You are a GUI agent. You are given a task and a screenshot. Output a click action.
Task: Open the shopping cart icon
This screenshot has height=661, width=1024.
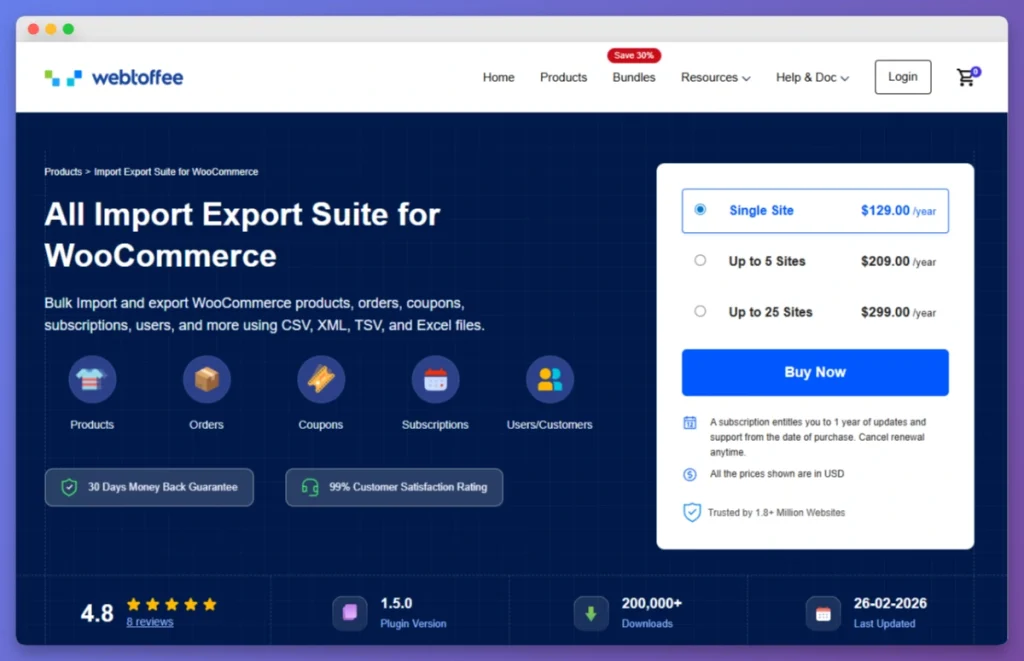[x=965, y=77]
